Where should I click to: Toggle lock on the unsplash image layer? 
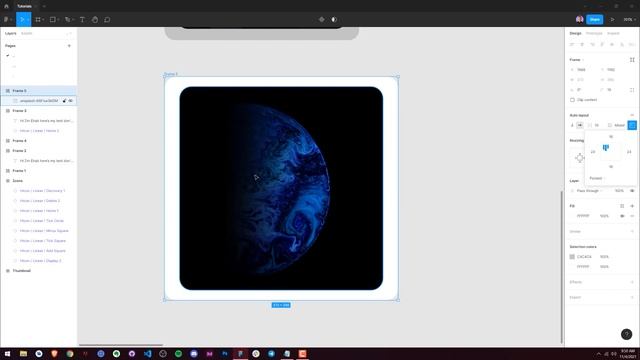[x=64, y=100]
